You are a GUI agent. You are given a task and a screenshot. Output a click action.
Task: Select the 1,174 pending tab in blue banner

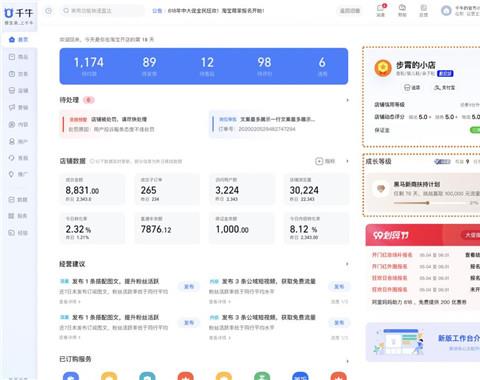click(89, 66)
